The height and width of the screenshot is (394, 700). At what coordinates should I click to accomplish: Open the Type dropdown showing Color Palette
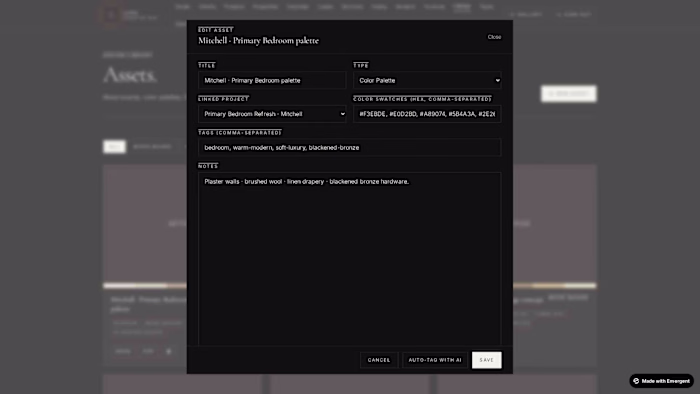pyautogui.click(x=427, y=80)
